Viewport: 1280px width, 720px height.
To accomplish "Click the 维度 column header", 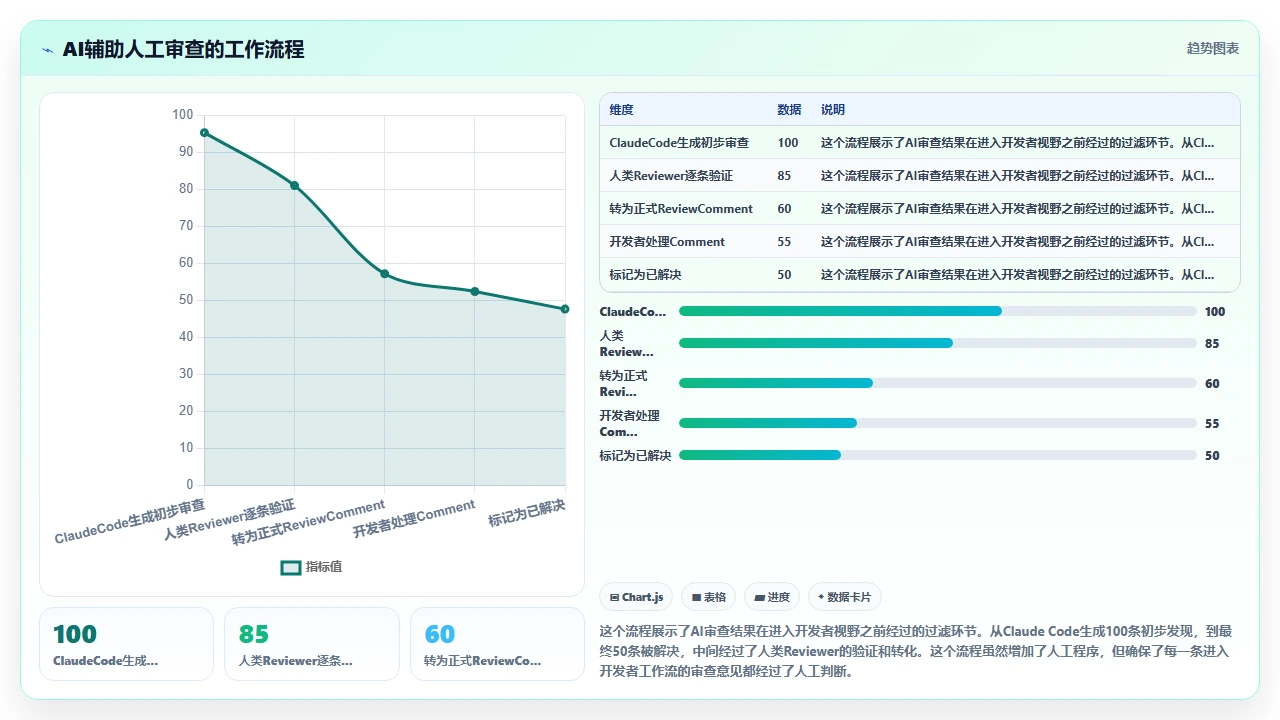I will click(621, 110).
